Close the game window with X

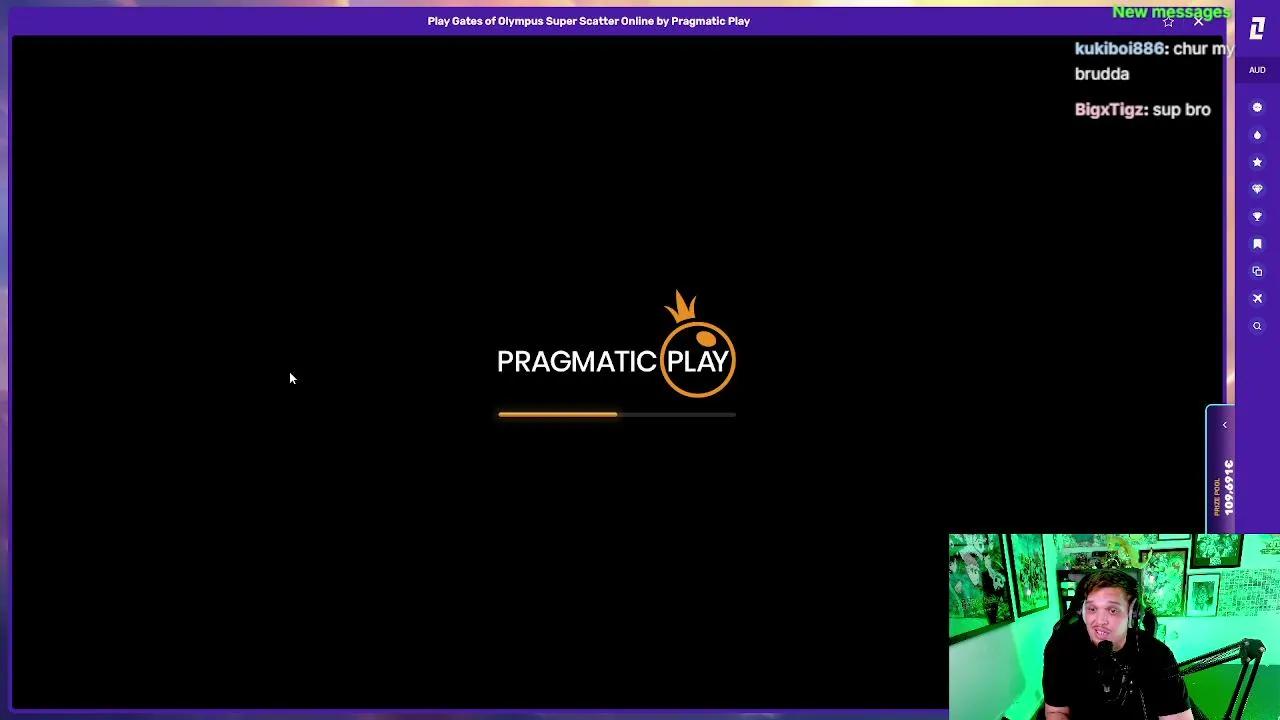point(1198,22)
